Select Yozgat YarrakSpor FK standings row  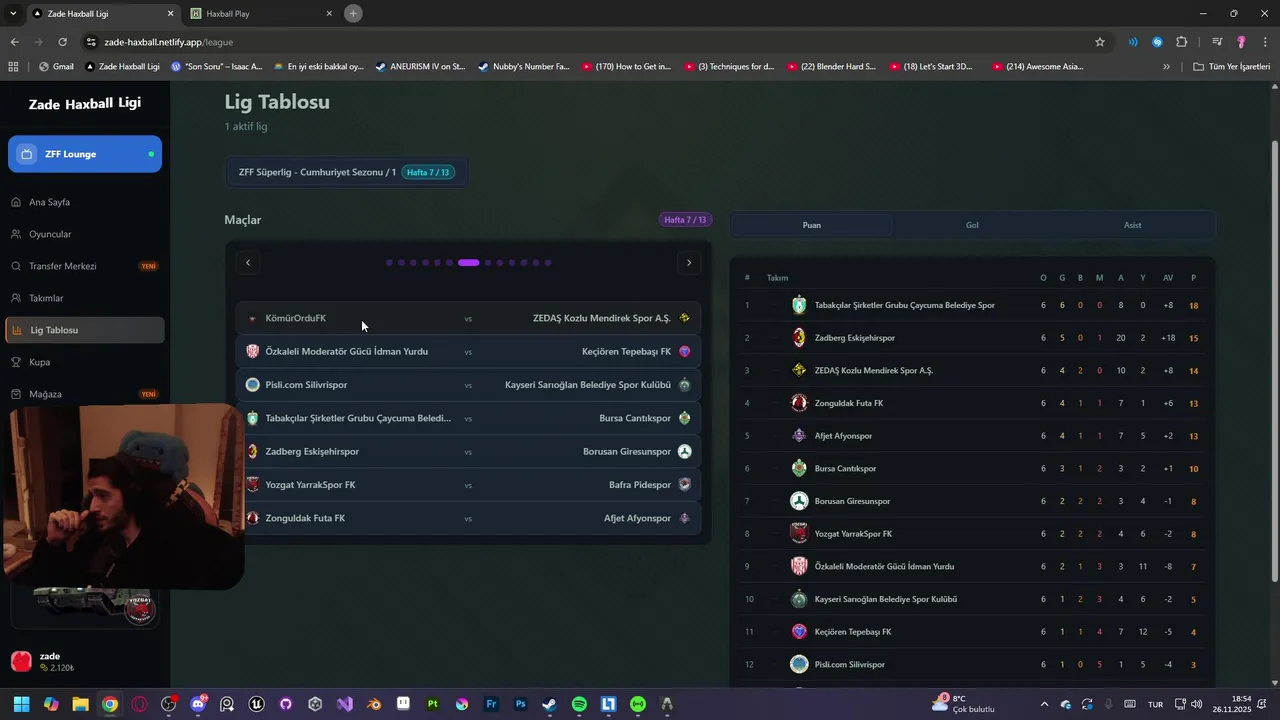972,534
